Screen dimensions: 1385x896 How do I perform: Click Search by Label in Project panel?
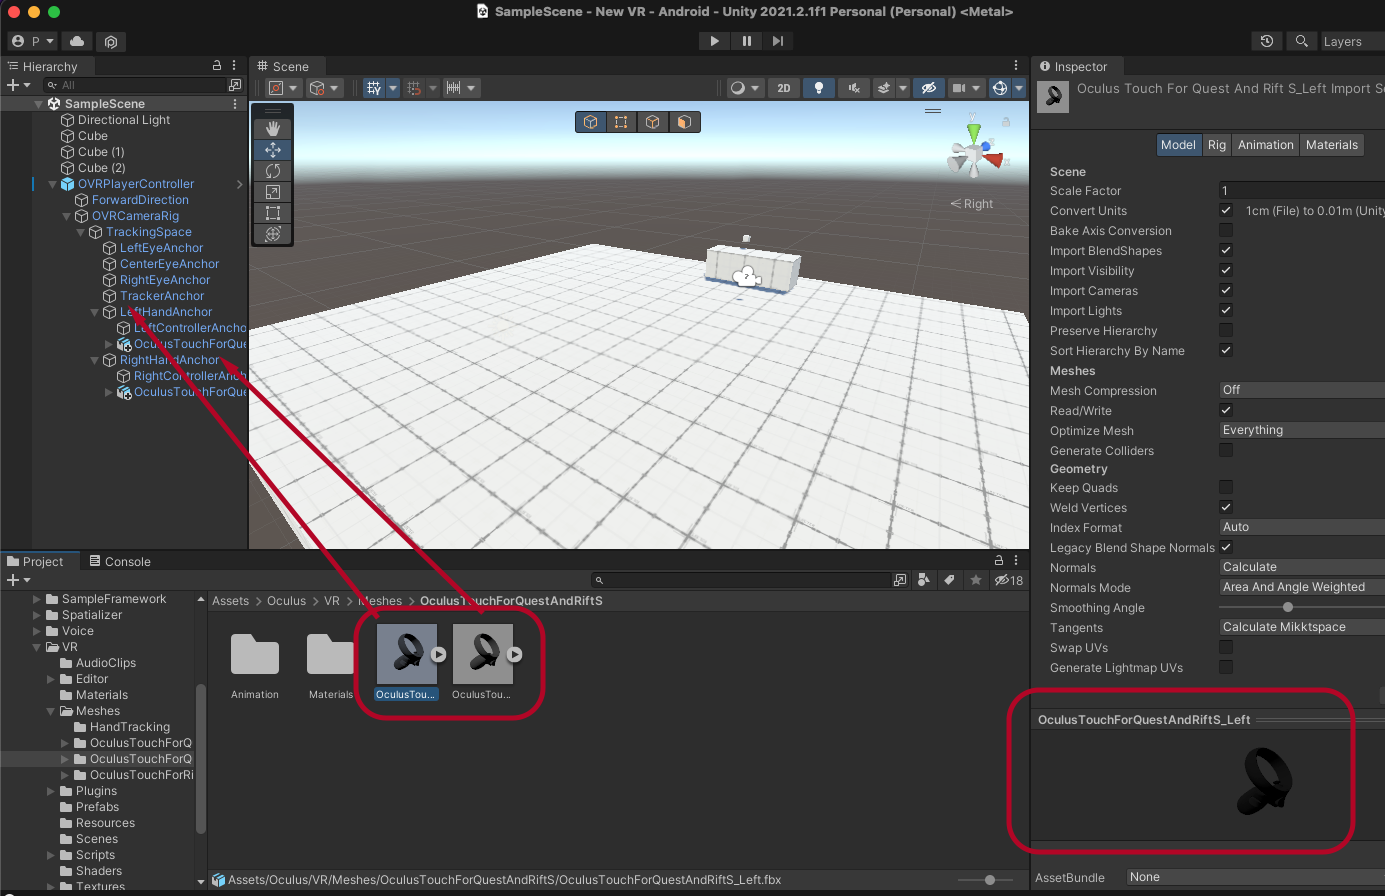pyautogui.click(x=949, y=580)
